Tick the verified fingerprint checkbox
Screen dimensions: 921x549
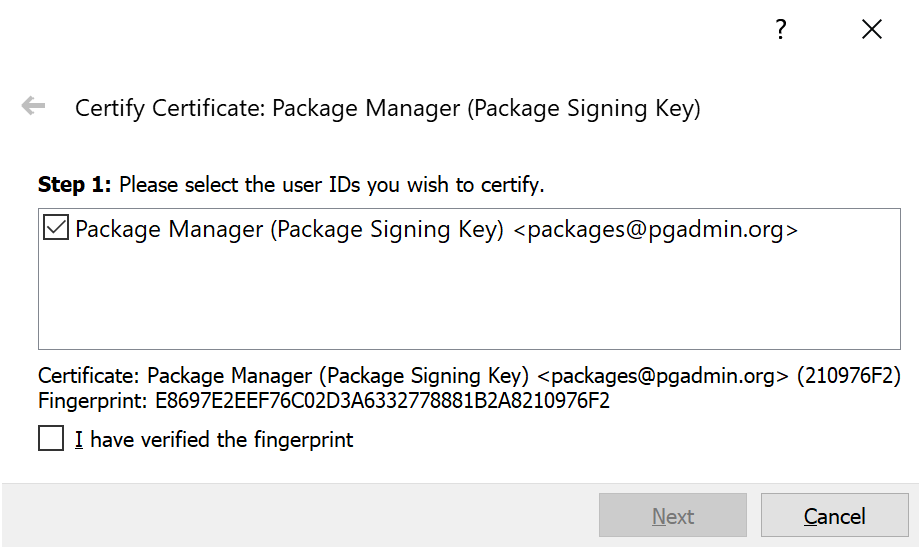[x=51, y=439]
